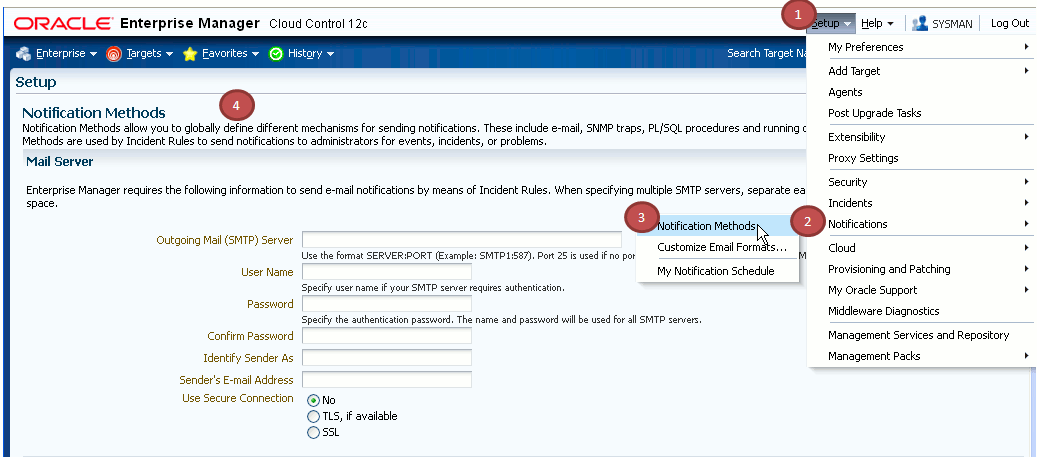Select My Preferences menu item
The image size is (1037, 457).
[866, 47]
